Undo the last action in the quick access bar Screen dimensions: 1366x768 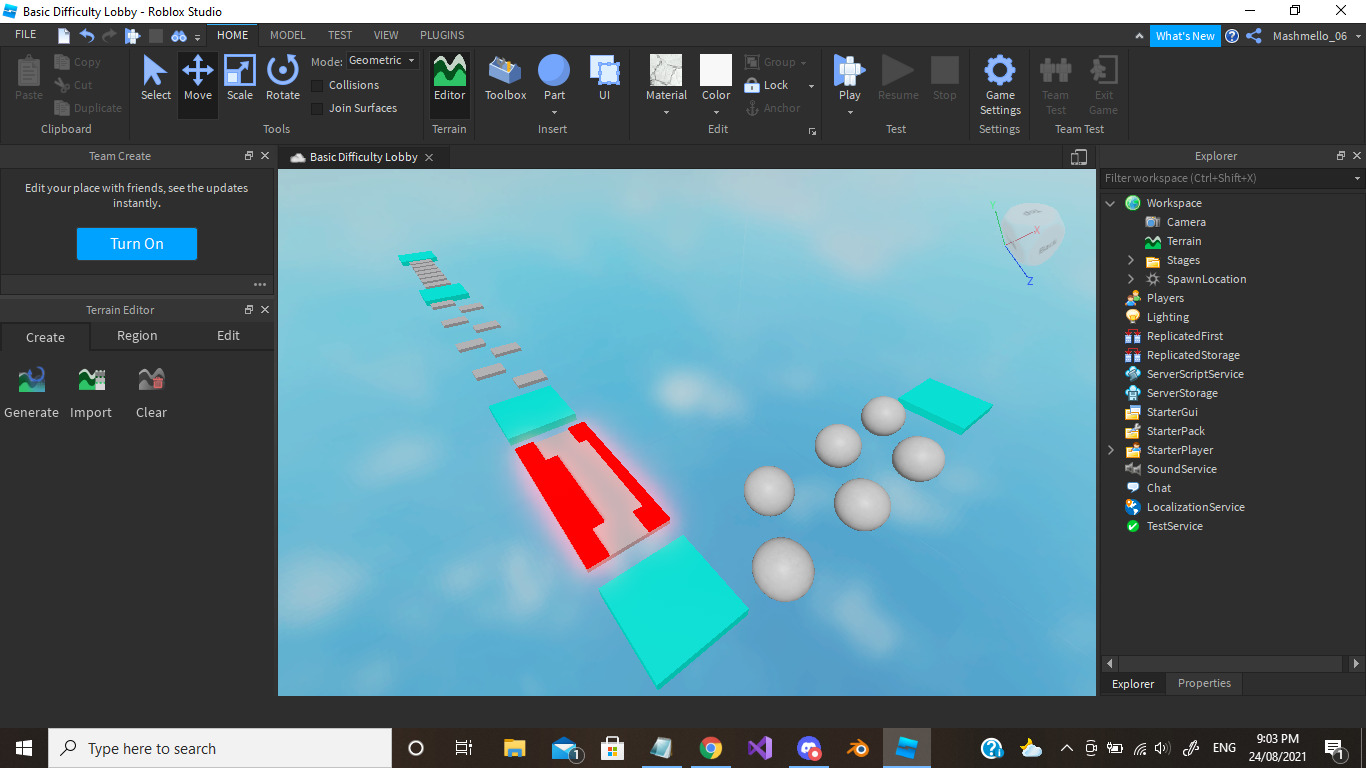[87, 36]
